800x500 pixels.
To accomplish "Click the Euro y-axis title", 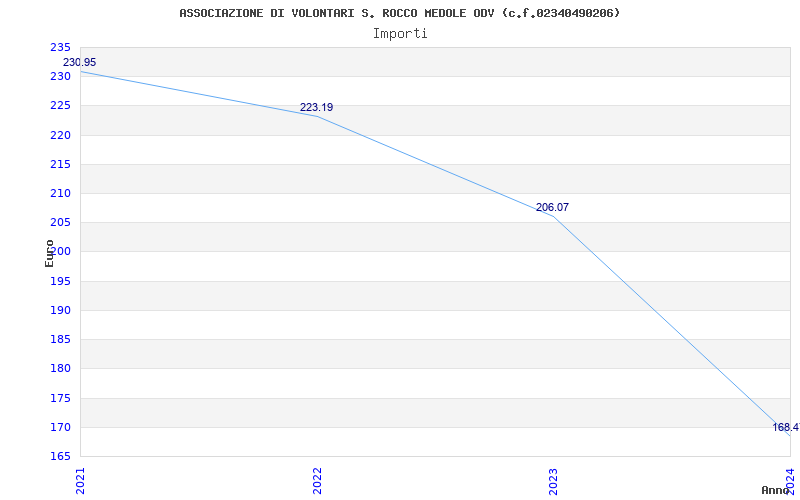I will click(x=49, y=253).
